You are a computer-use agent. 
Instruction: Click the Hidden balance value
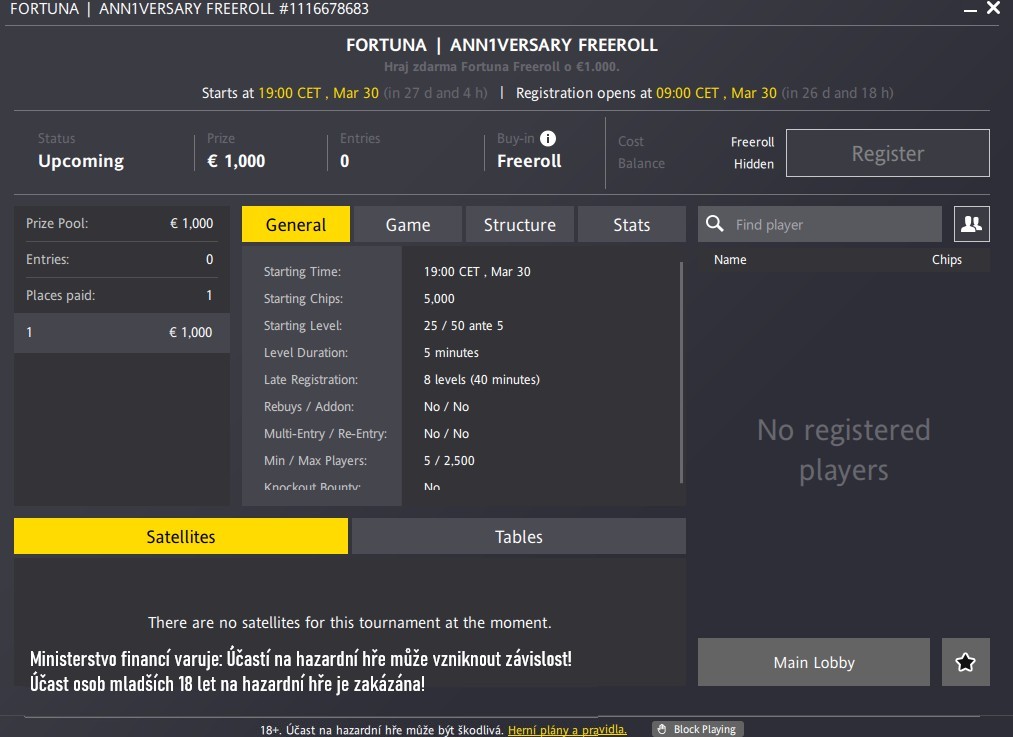(x=753, y=164)
